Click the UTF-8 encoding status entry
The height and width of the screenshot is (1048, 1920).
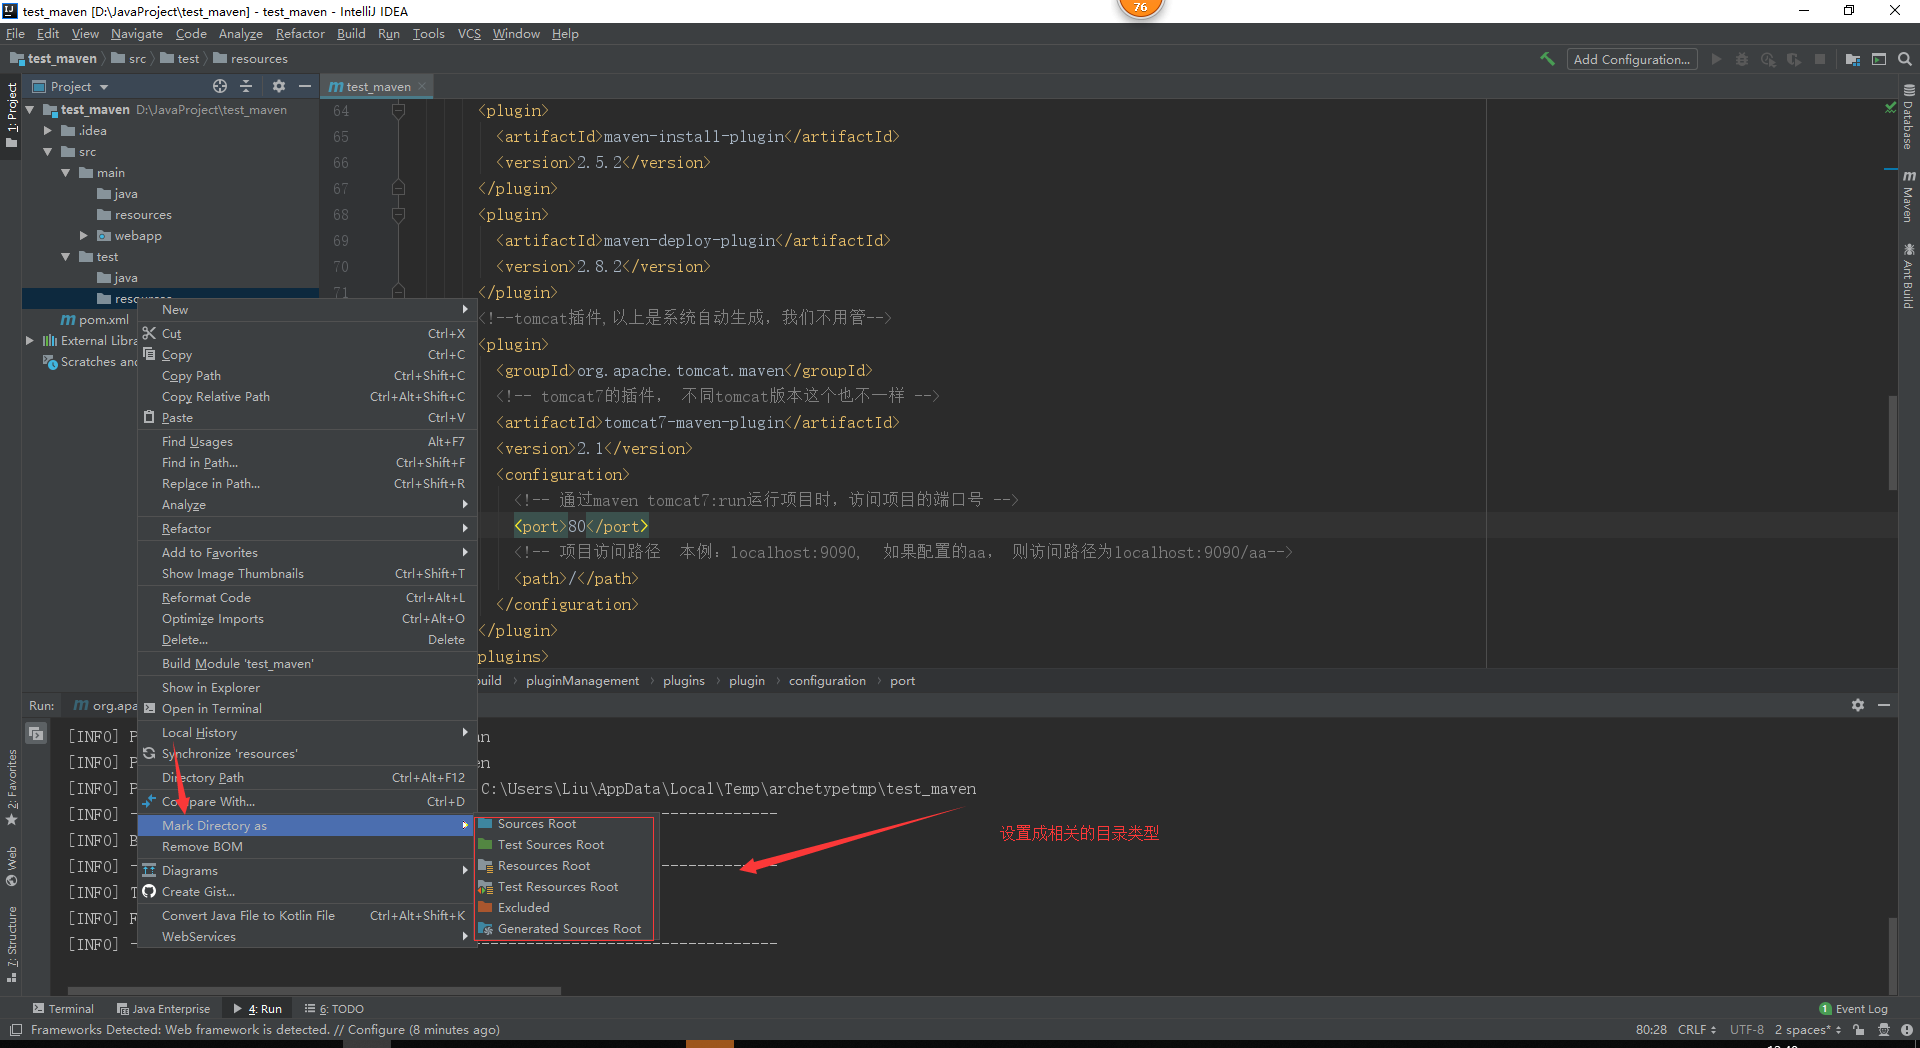[1747, 1030]
